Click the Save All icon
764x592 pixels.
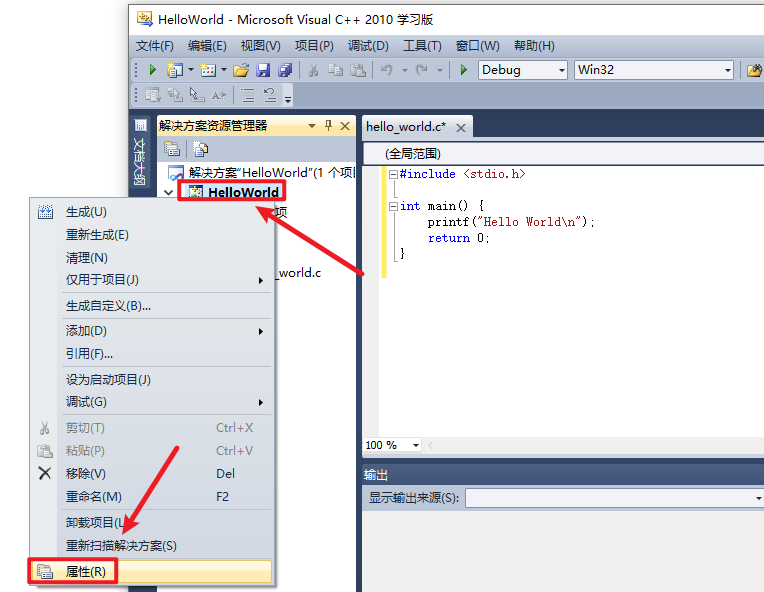(285, 70)
